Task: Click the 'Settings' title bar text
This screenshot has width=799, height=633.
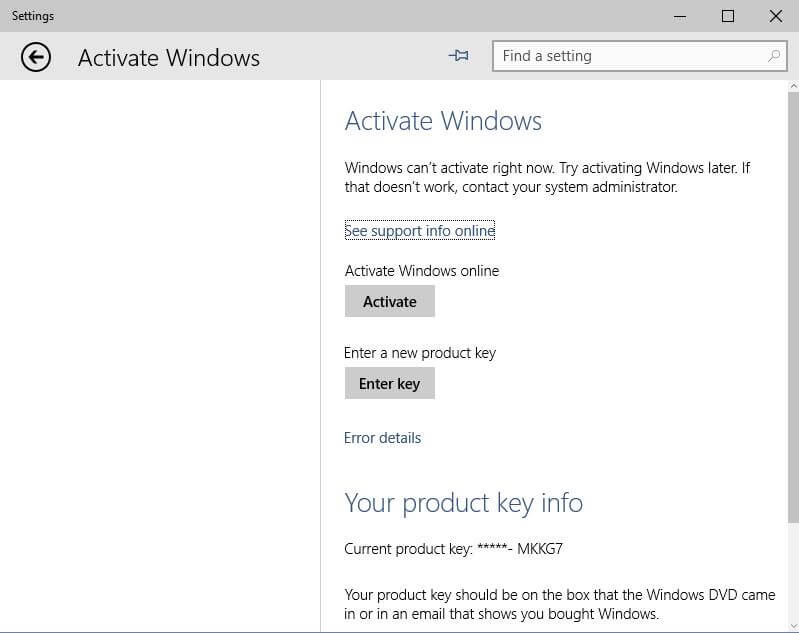Action: coord(33,16)
